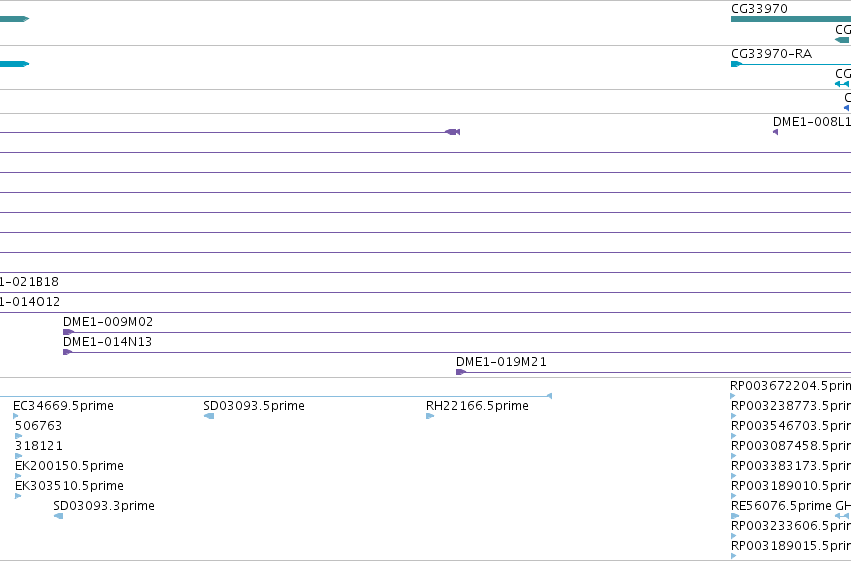Select the DME1-019M21 label text

coord(501,362)
